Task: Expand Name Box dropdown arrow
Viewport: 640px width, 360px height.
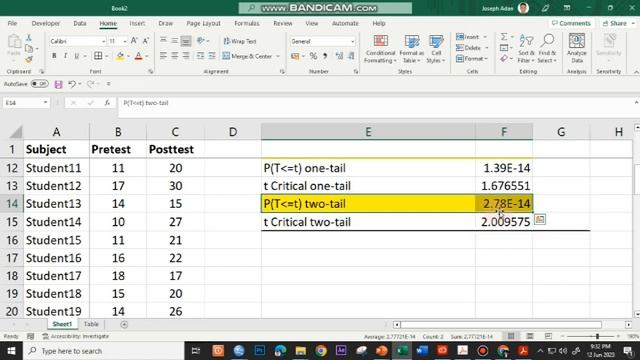Action: point(45,103)
